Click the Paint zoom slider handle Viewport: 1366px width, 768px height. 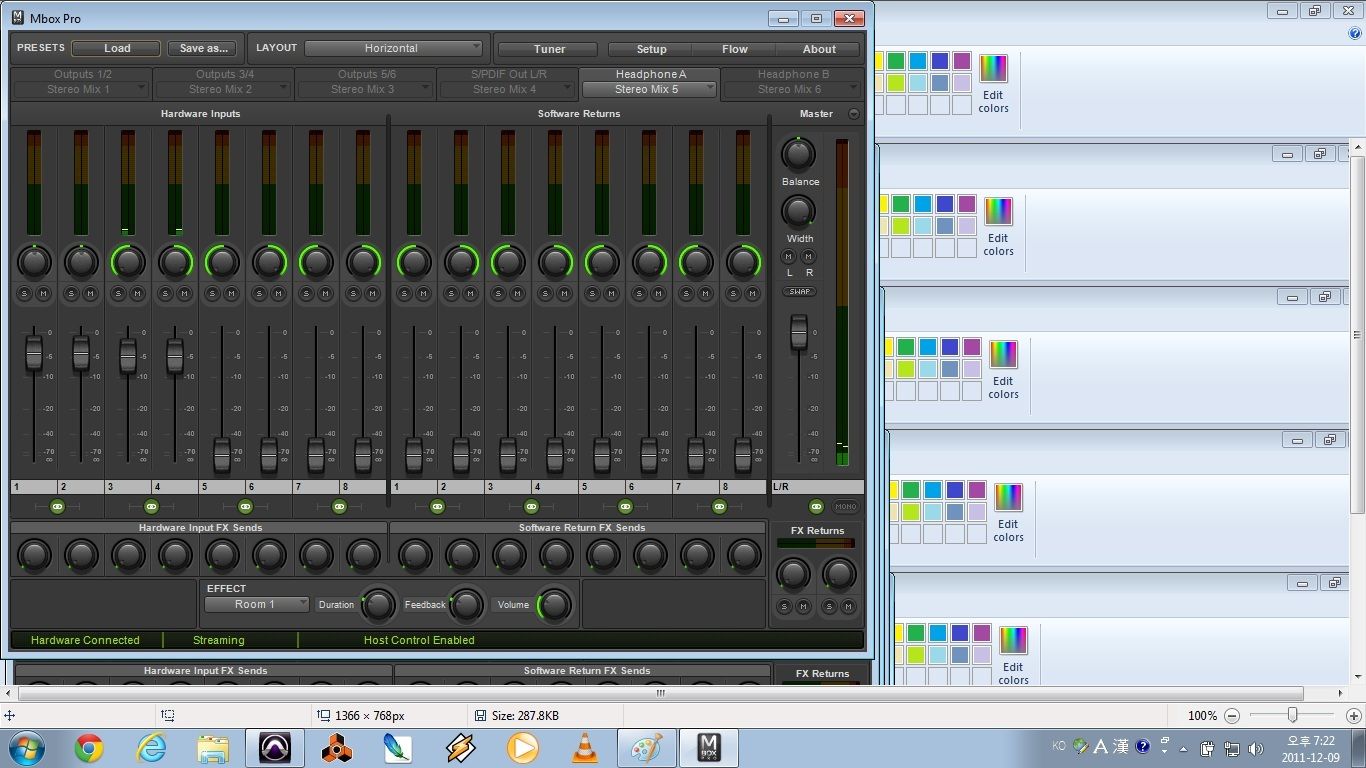point(1293,715)
